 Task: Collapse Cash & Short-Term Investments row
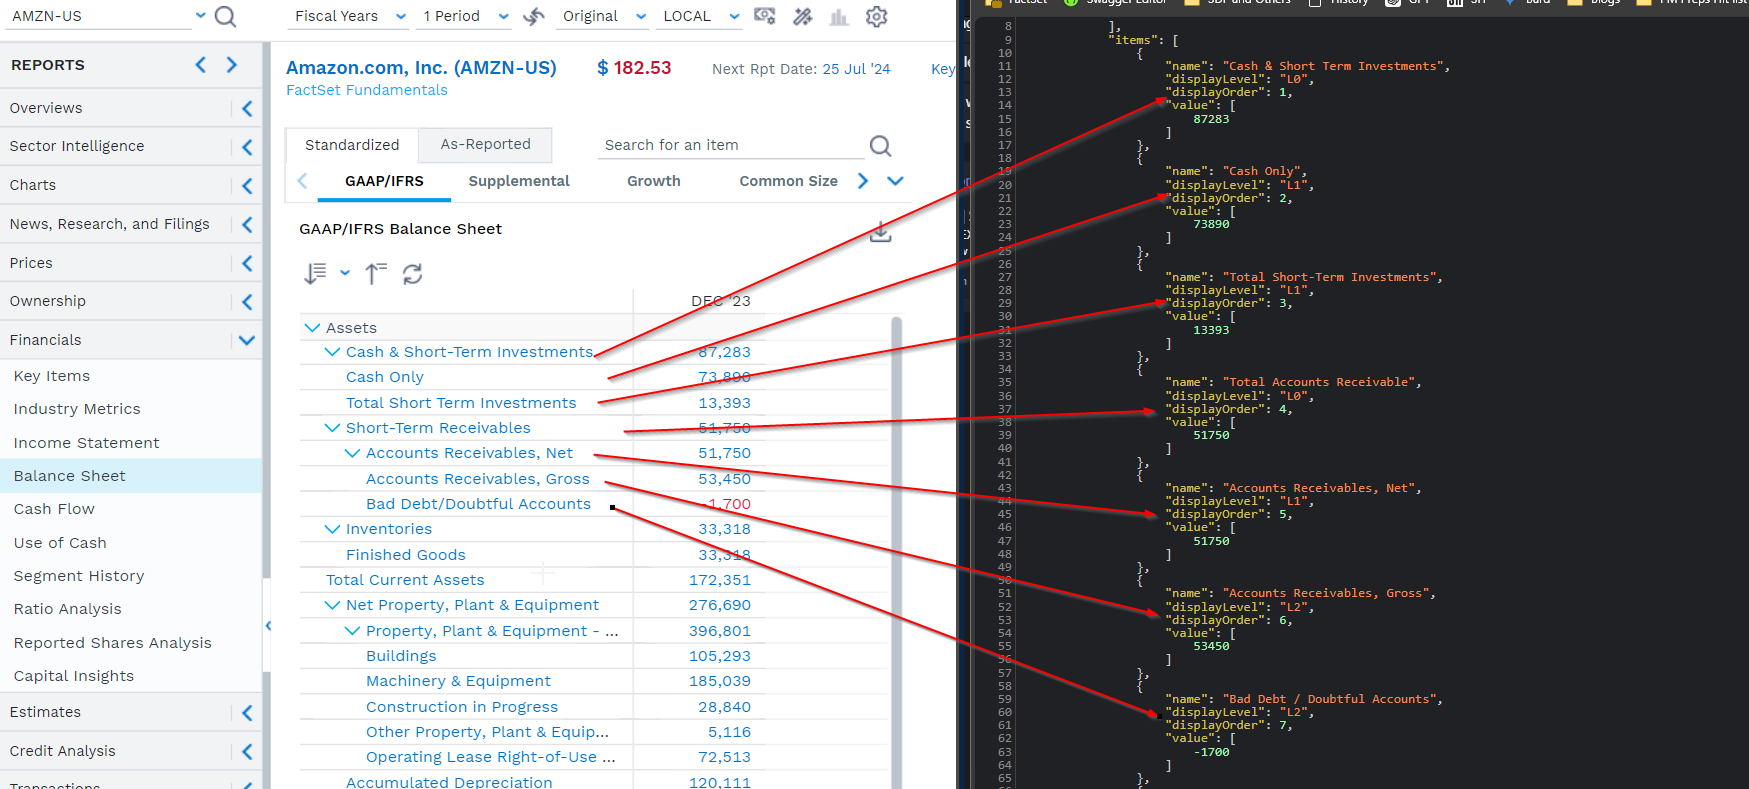coord(332,352)
